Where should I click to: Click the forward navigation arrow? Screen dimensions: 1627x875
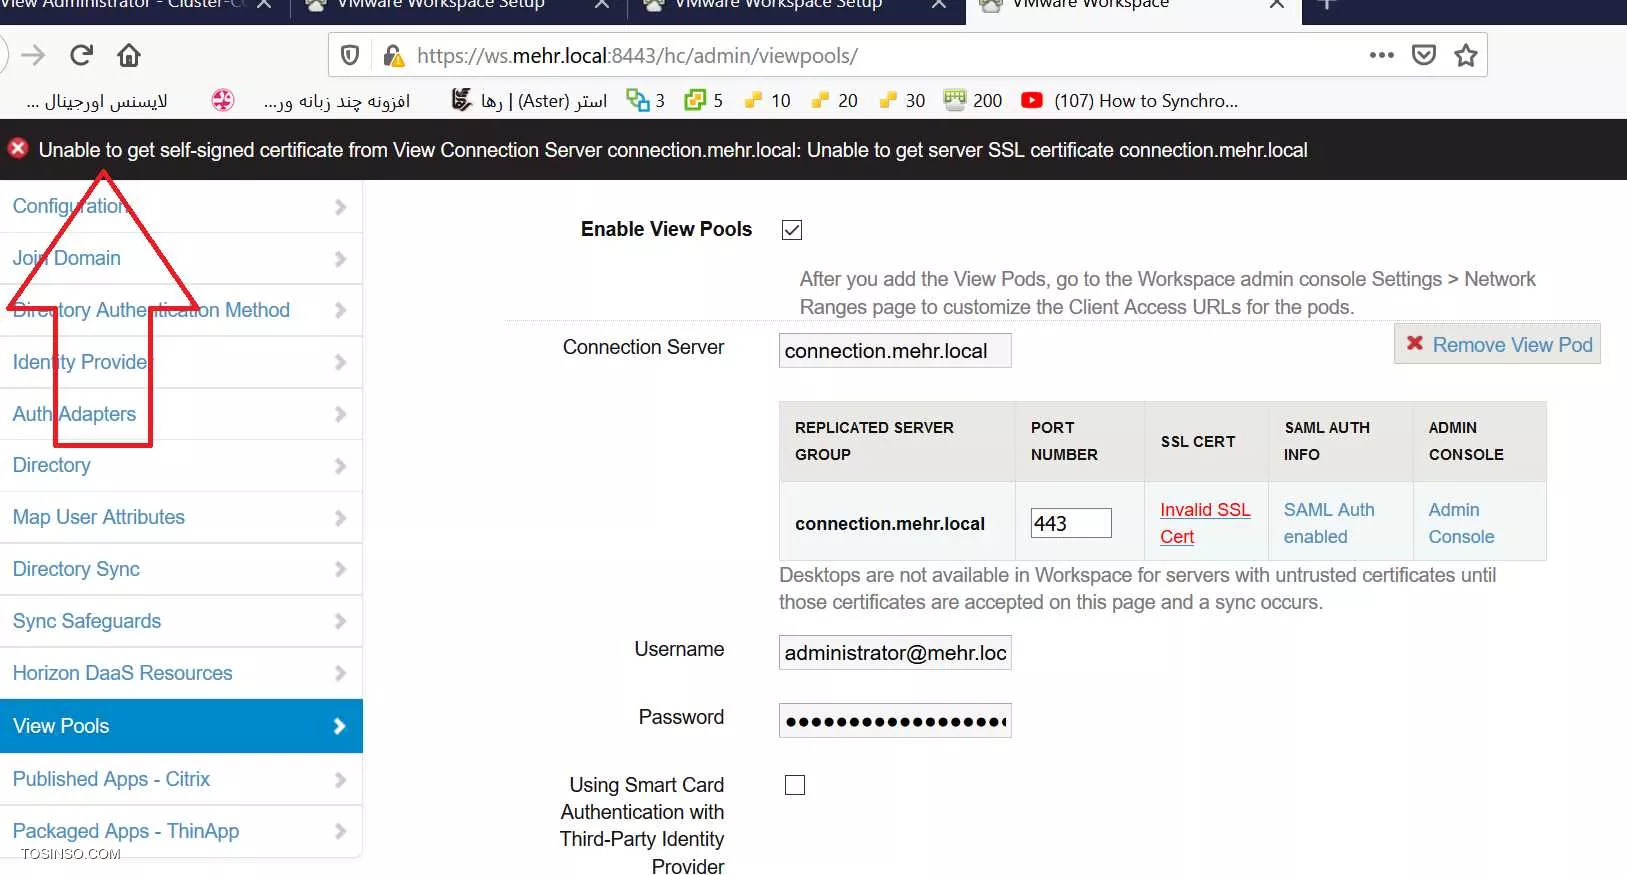pyautogui.click(x=33, y=55)
